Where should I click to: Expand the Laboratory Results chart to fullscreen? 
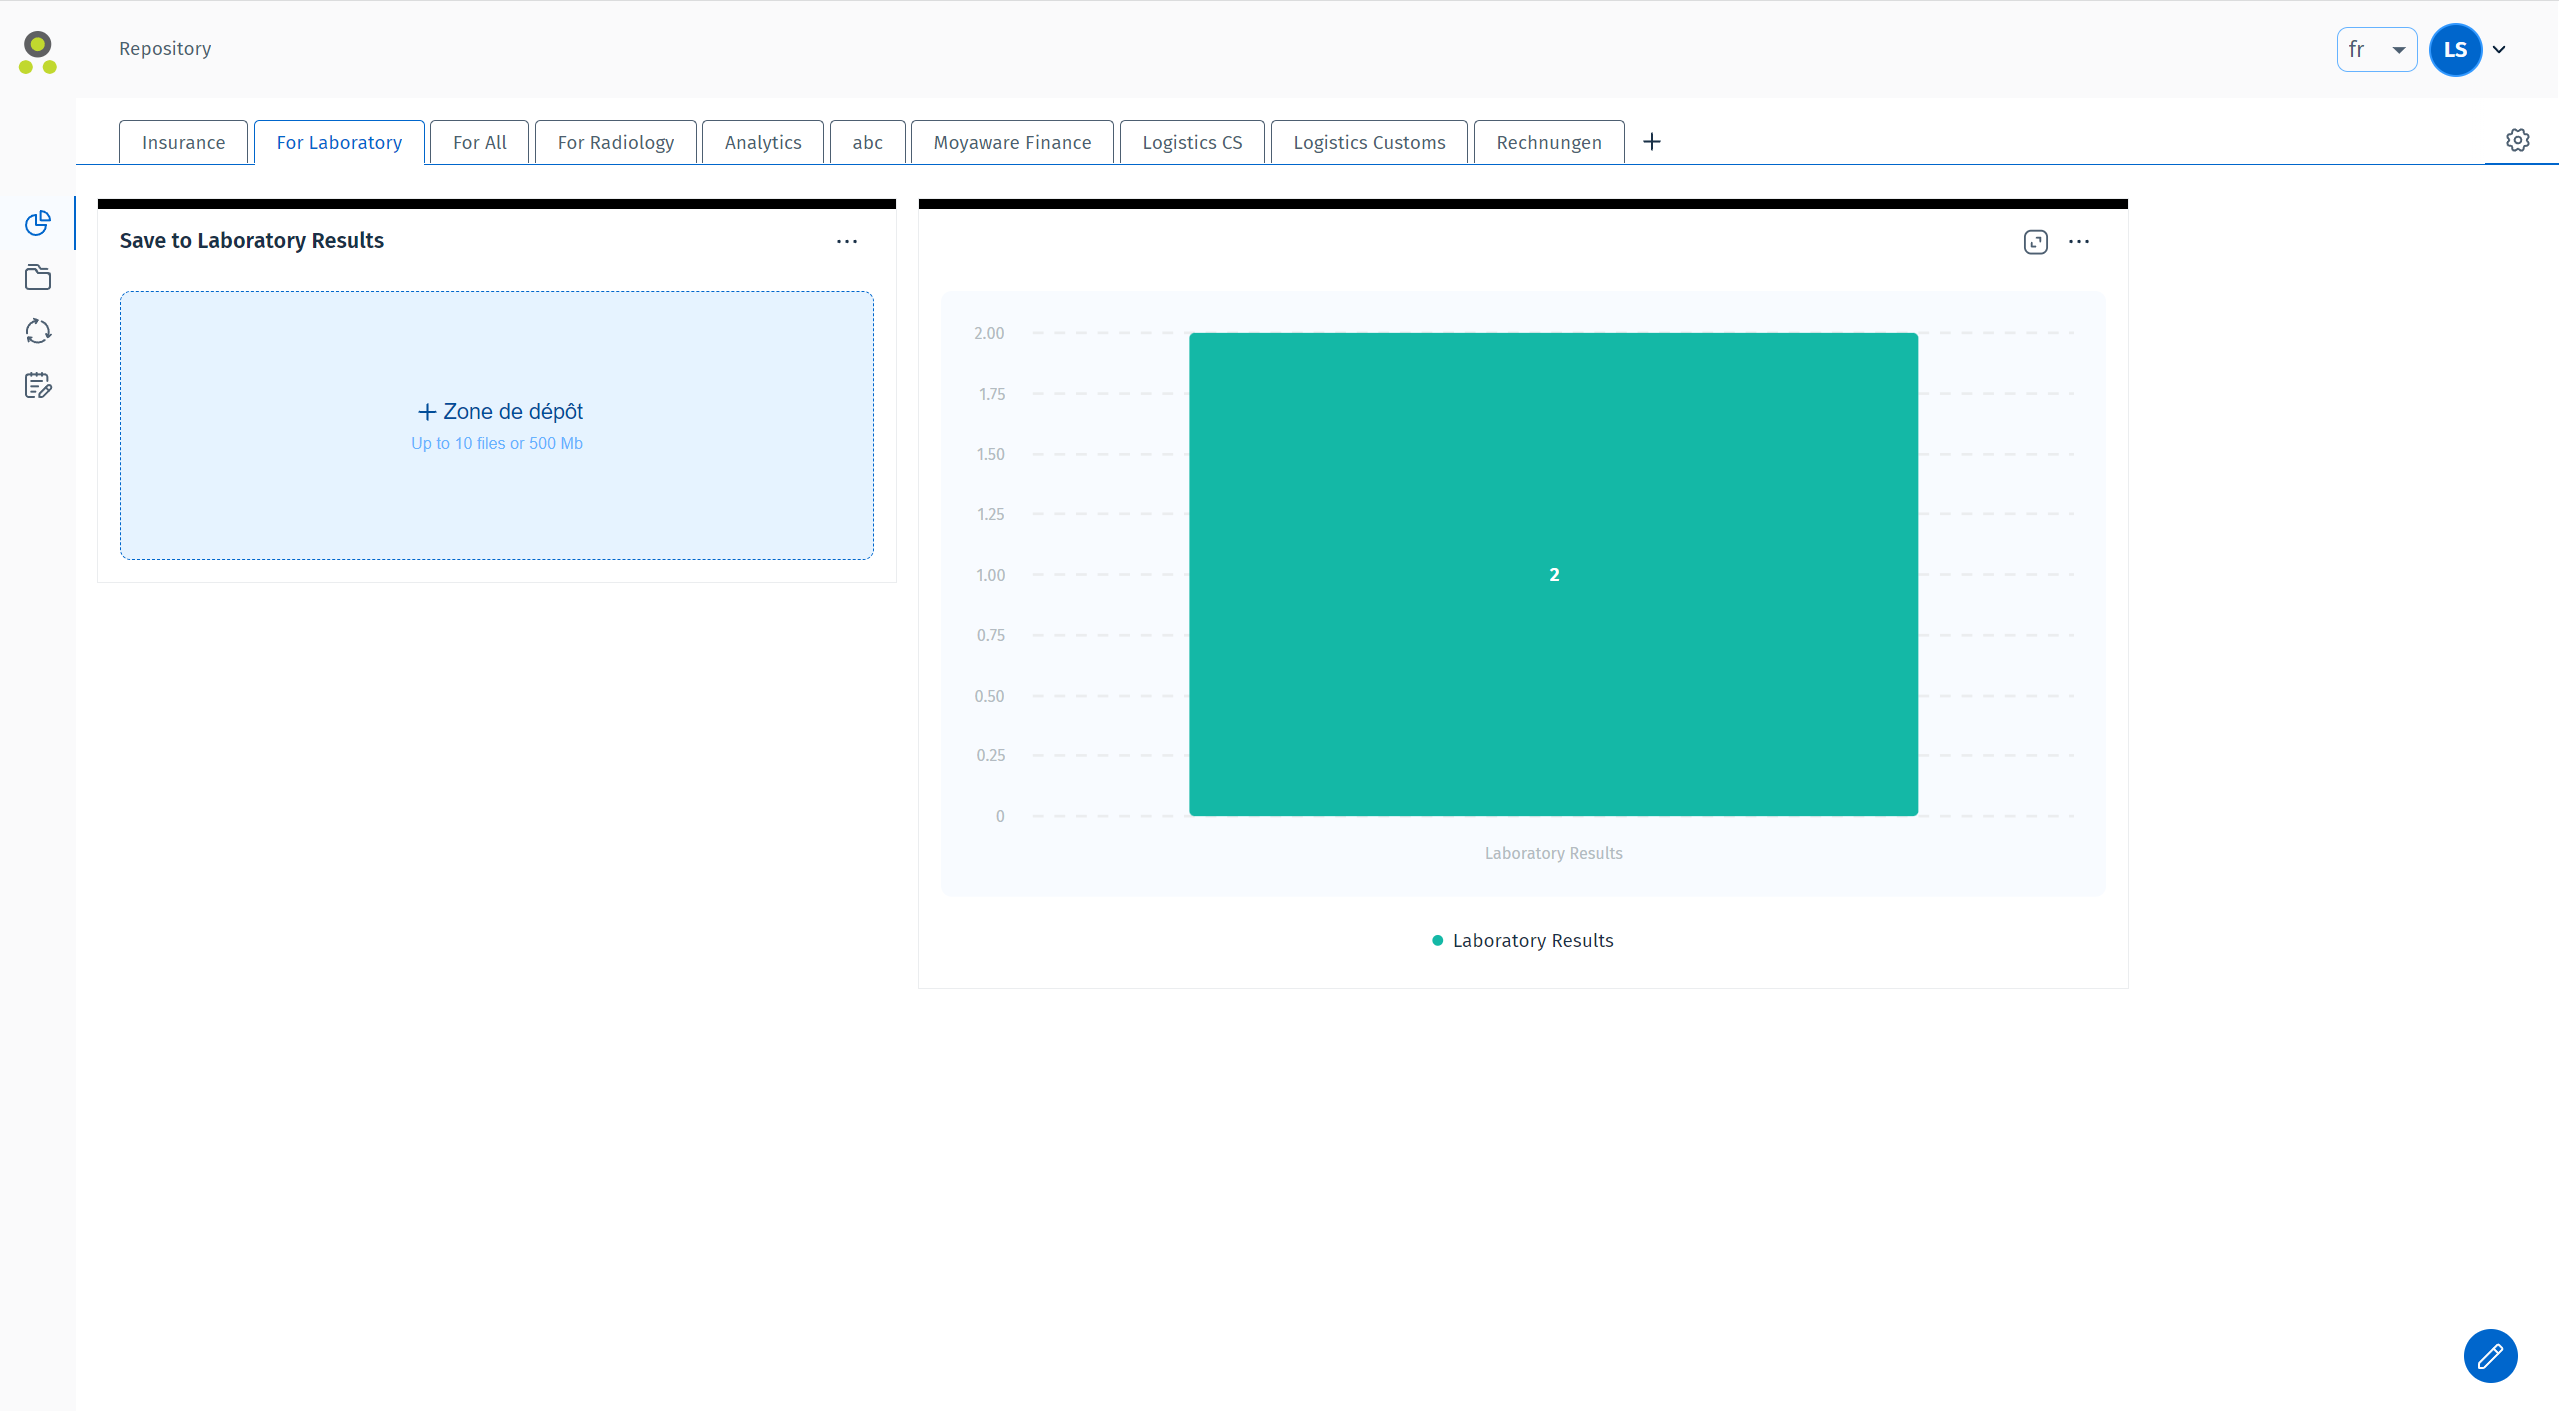(x=2036, y=241)
